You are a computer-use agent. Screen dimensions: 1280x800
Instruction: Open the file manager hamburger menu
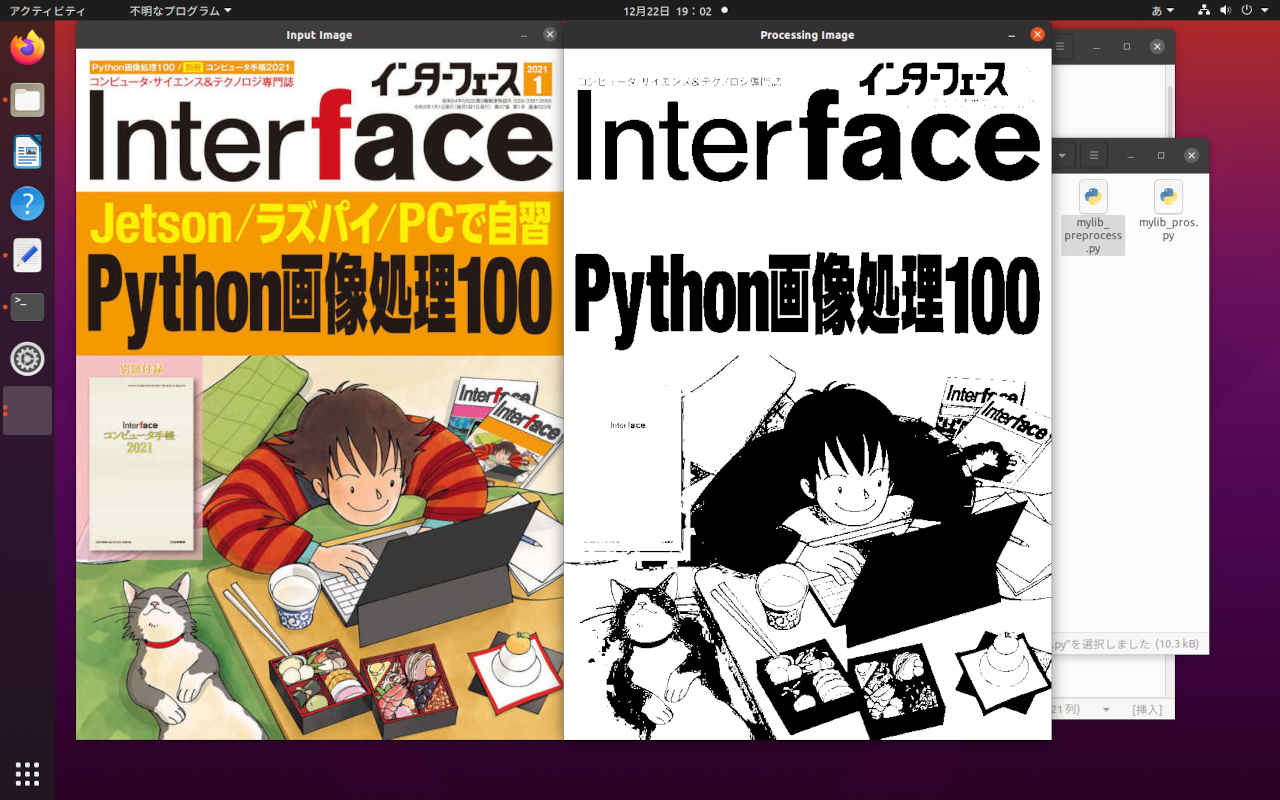[x=1094, y=156]
